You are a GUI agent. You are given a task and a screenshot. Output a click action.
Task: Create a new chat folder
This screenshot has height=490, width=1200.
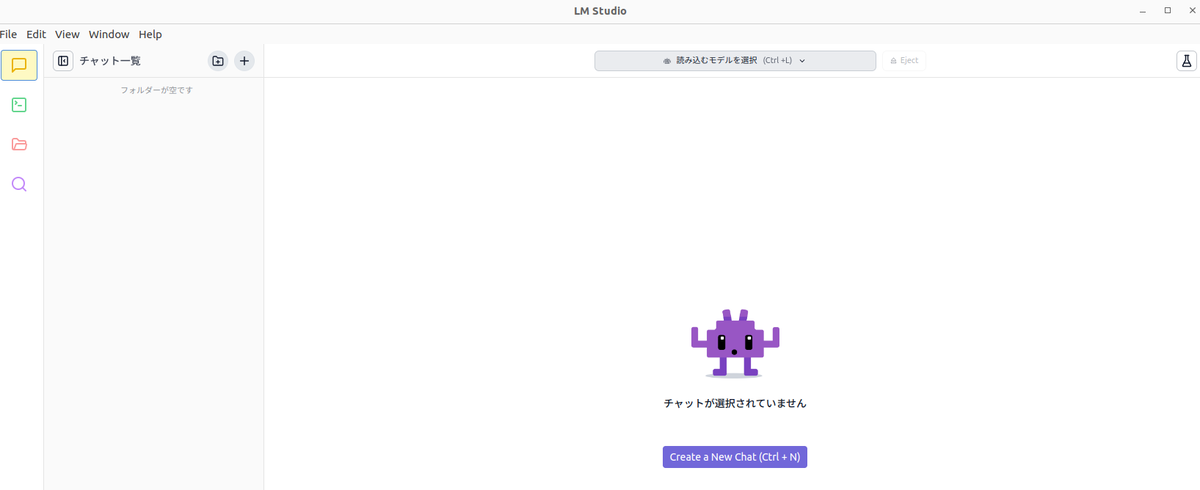click(218, 61)
